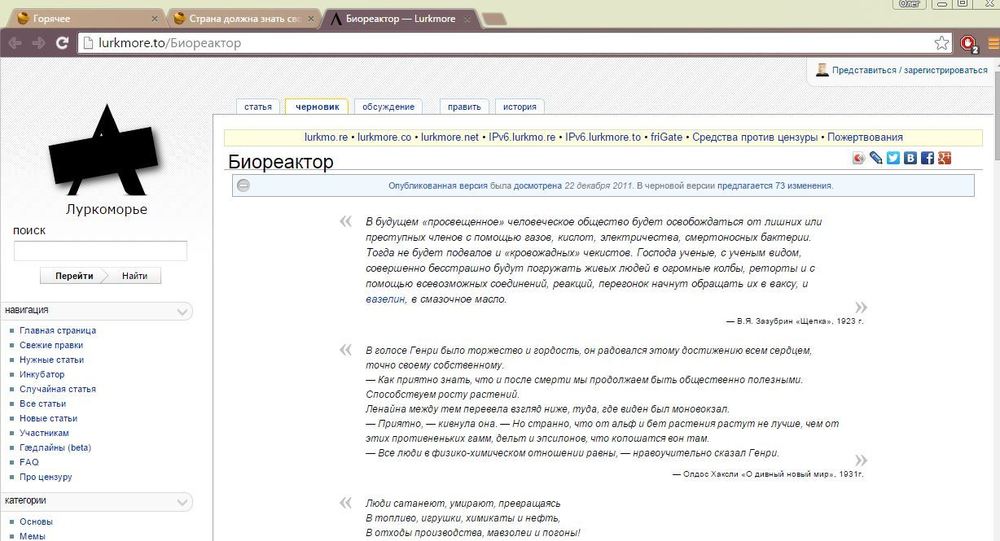Share the article on VKontakte
This screenshot has height=541, width=1000.
(910, 158)
